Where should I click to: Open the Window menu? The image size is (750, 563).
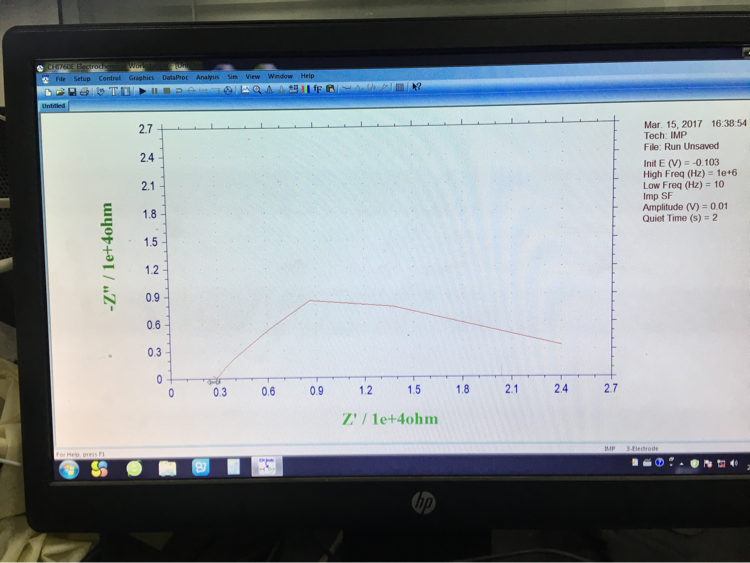click(x=280, y=76)
